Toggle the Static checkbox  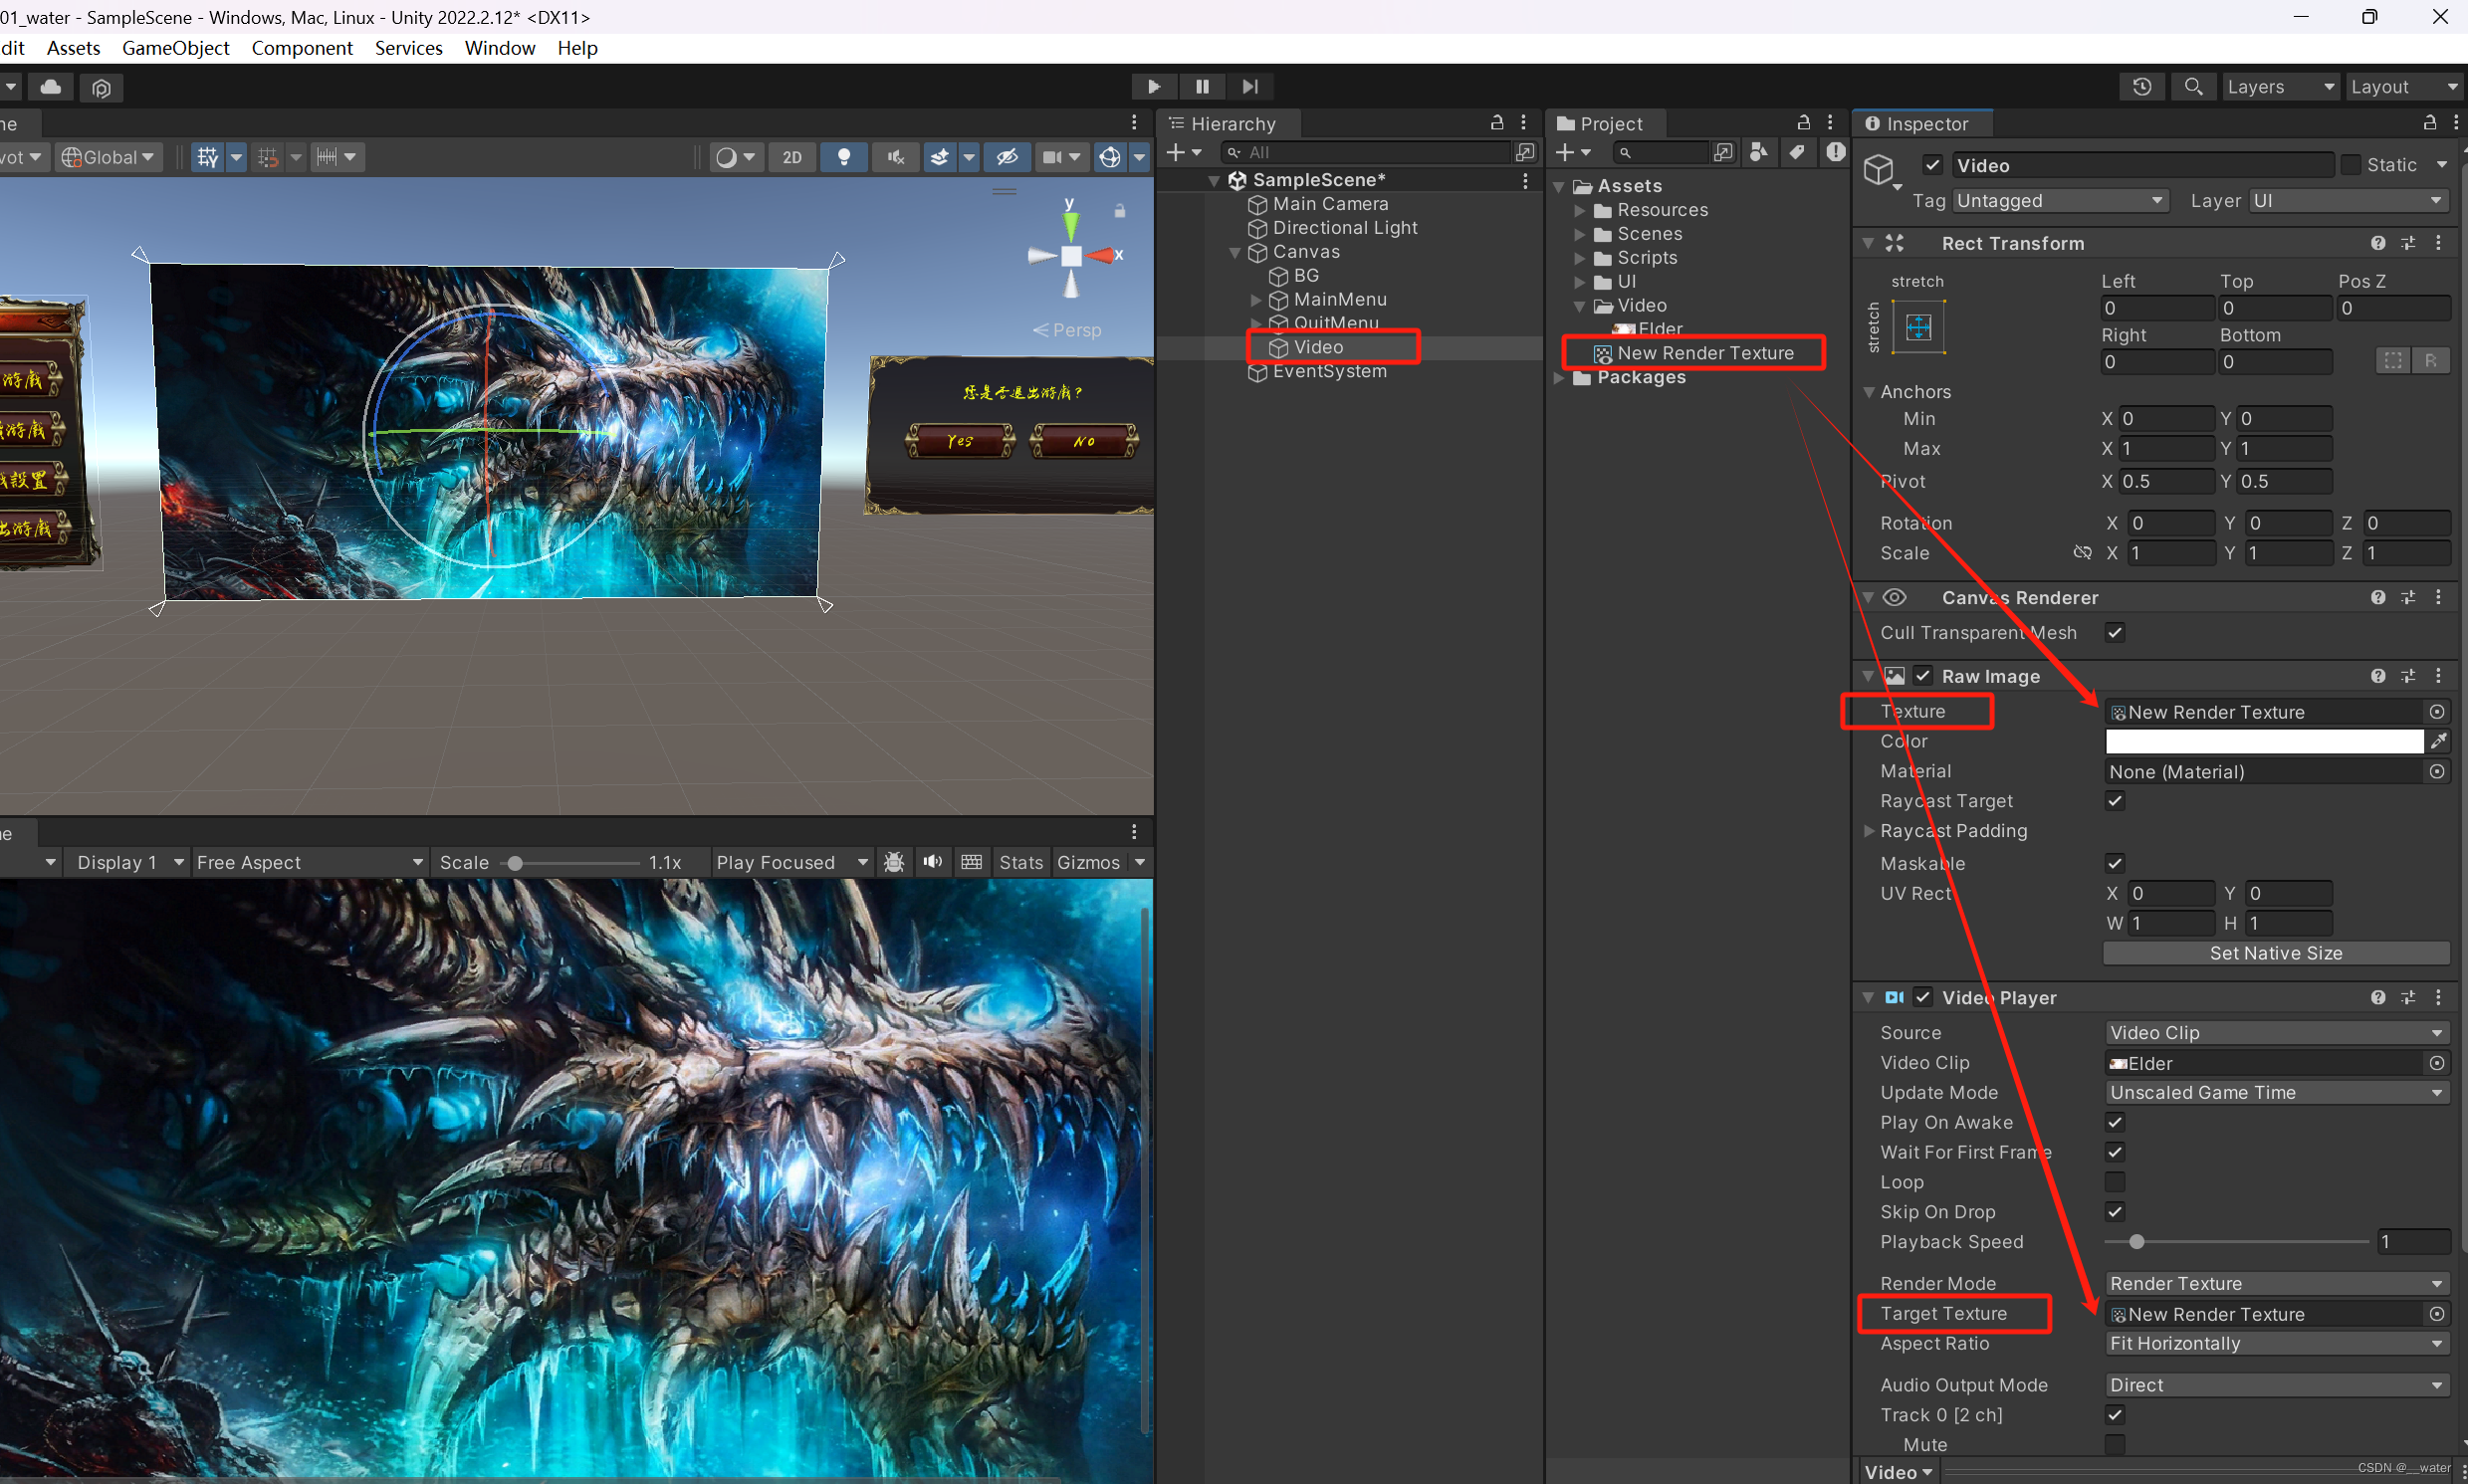2351,165
